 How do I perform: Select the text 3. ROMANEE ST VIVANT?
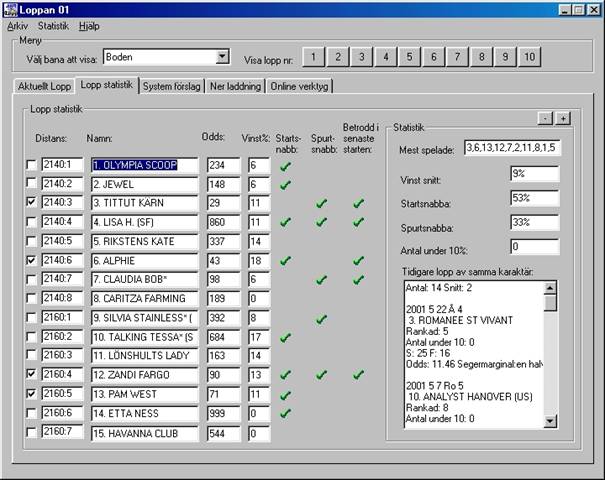(461, 320)
